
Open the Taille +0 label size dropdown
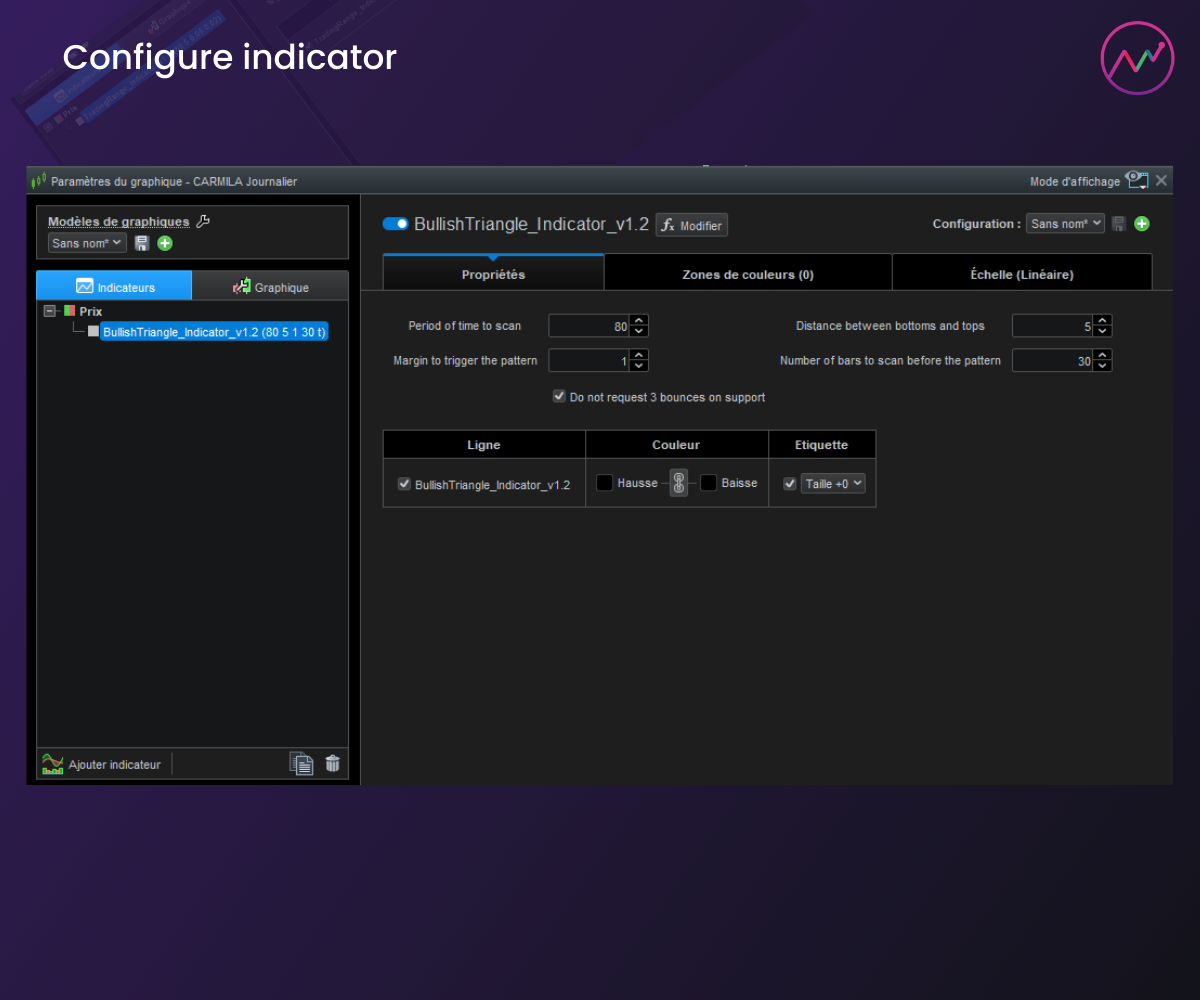(832, 484)
